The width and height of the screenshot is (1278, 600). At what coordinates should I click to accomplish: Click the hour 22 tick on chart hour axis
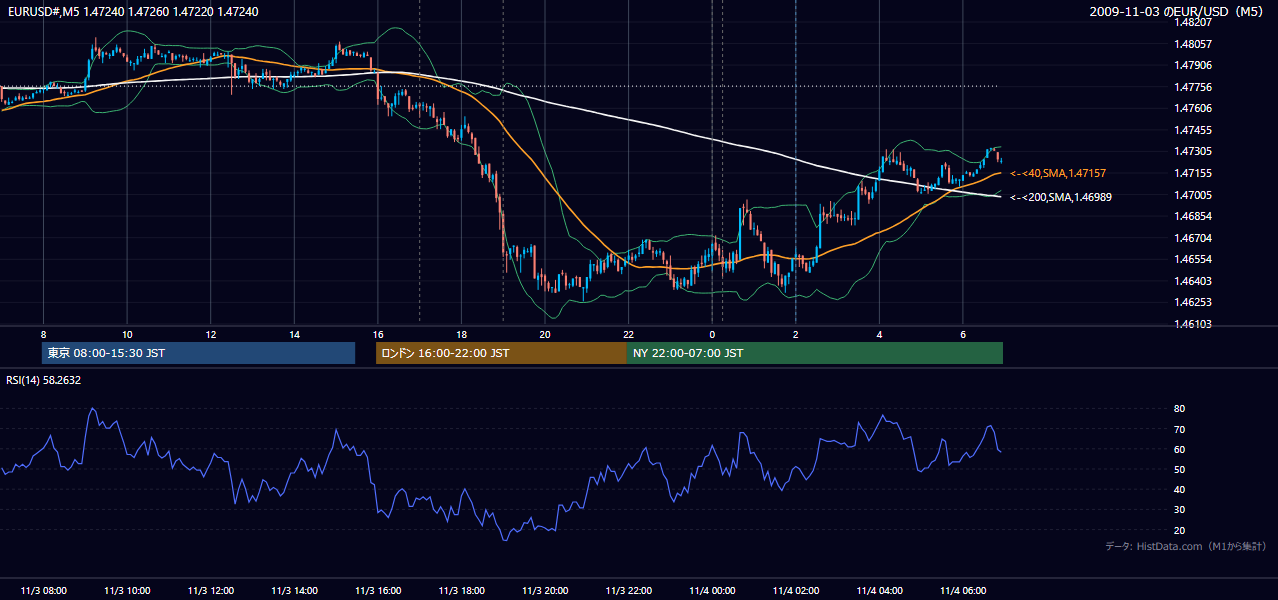(628, 334)
